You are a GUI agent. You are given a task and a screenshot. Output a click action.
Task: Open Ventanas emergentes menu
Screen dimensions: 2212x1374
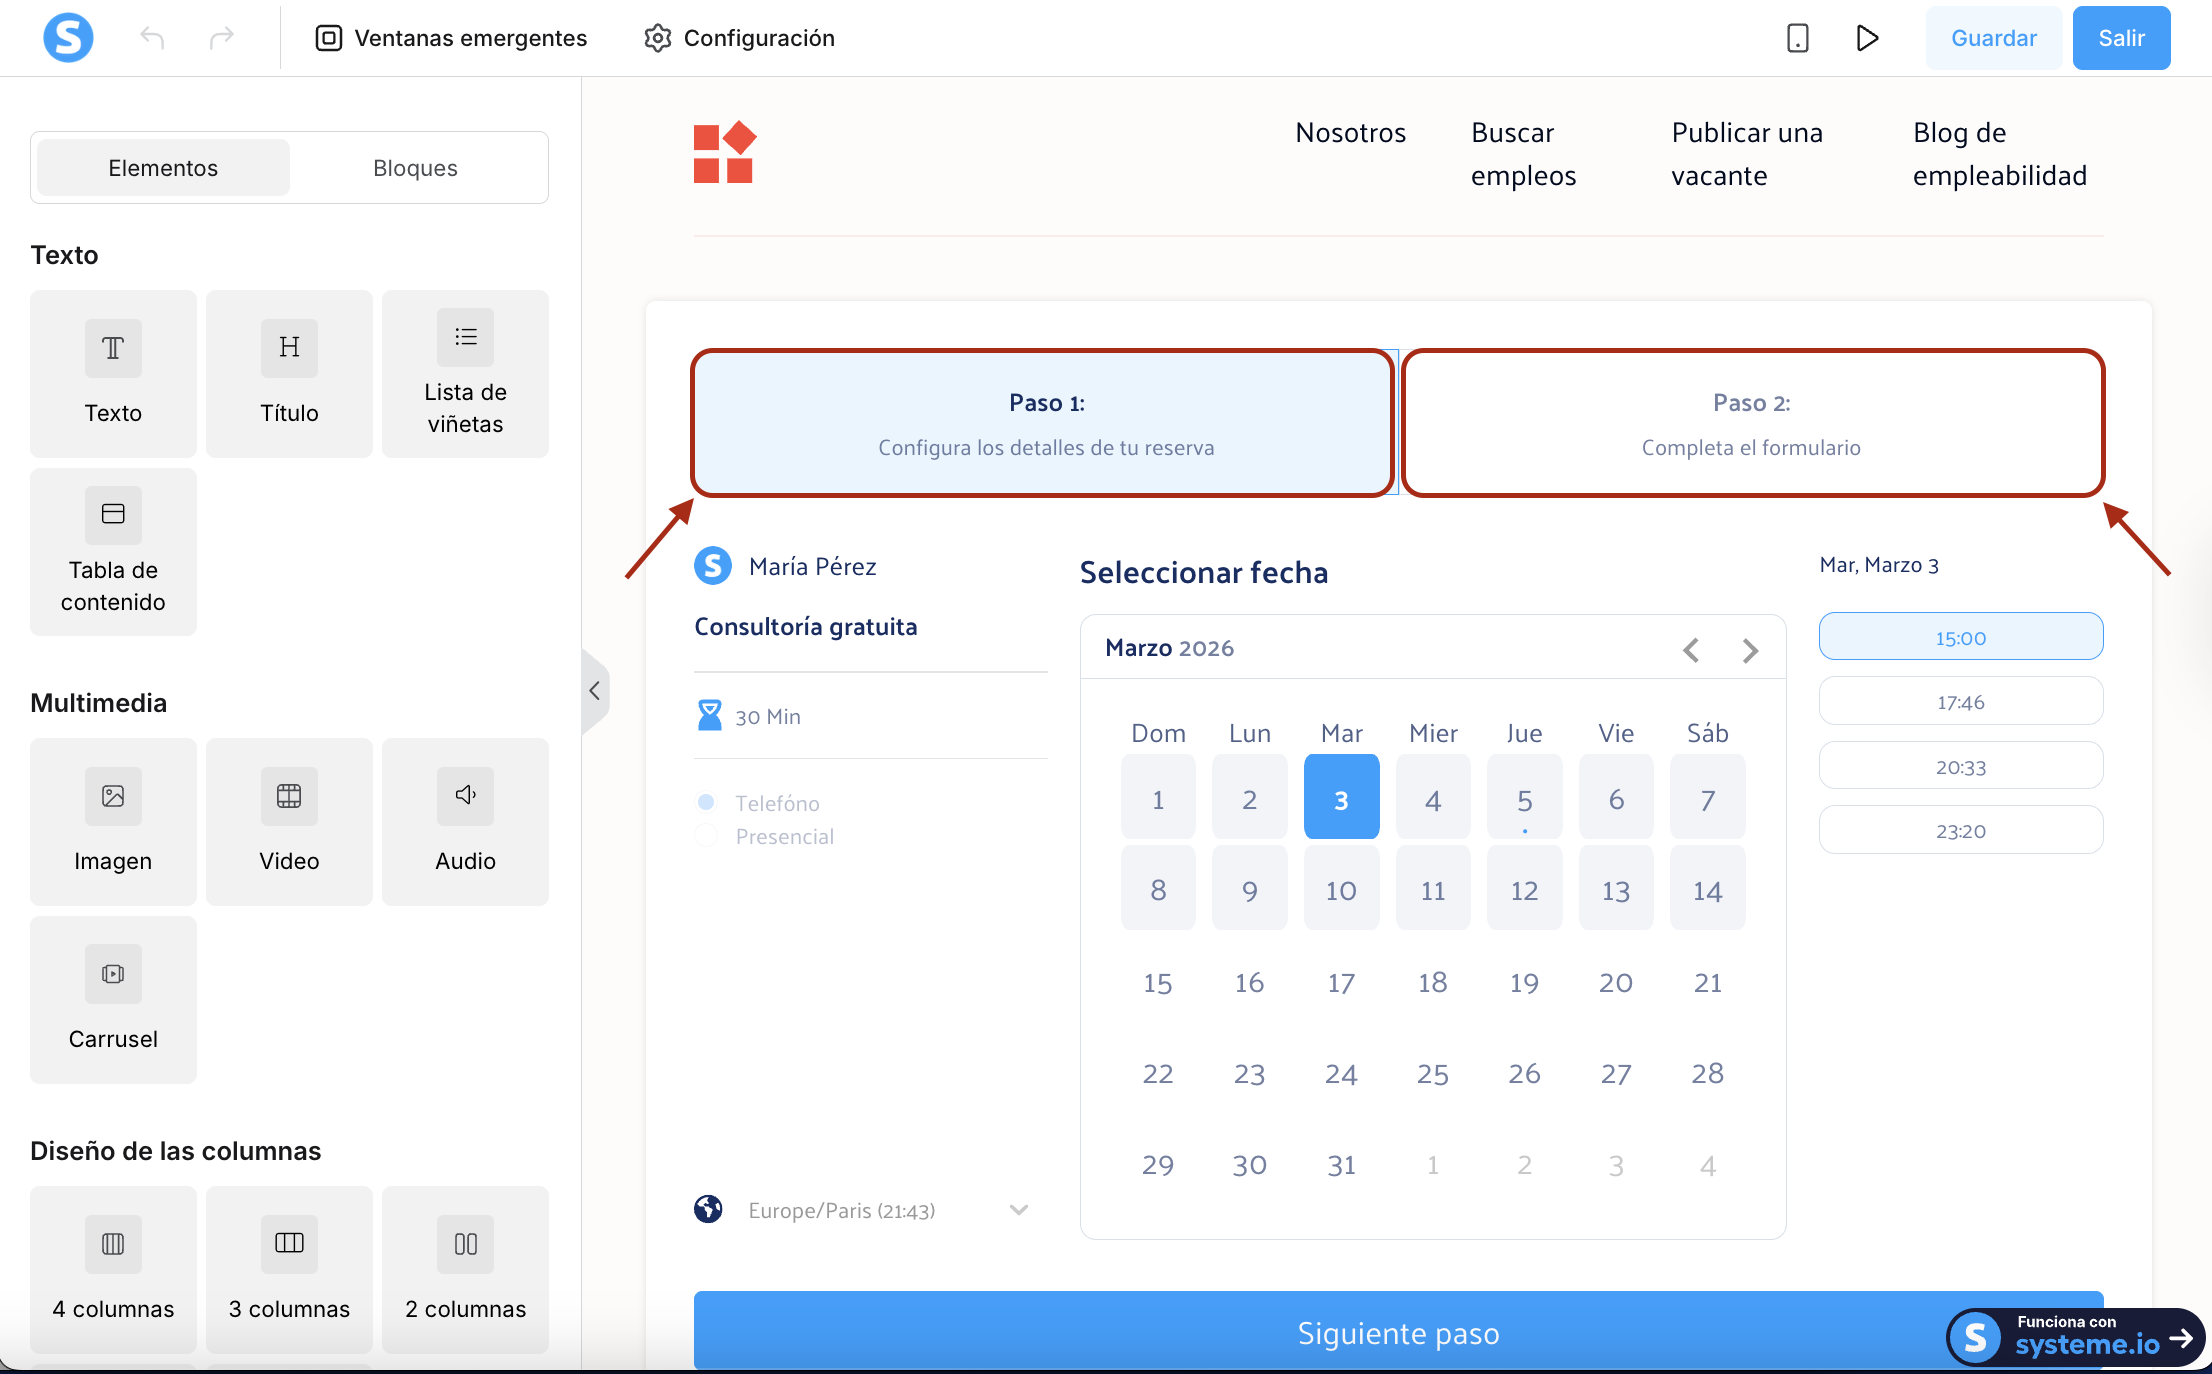(x=452, y=38)
